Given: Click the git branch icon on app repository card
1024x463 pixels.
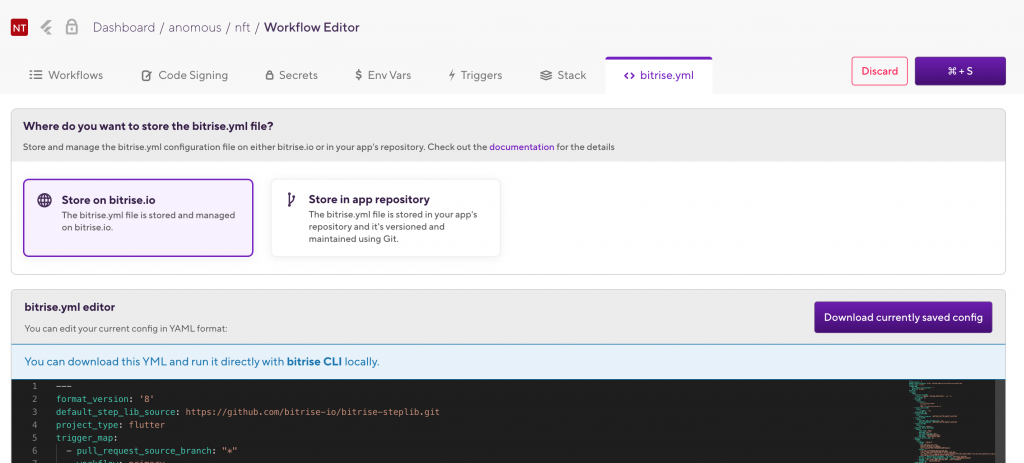Looking at the screenshot, I should point(291,200).
